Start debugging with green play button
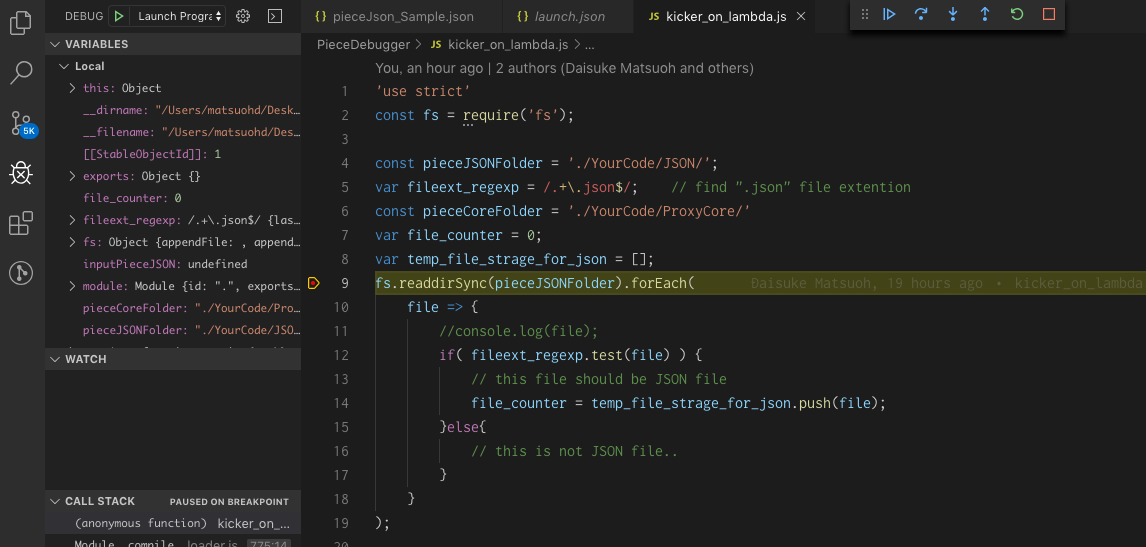 pyautogui.click(x=120, y=16)
